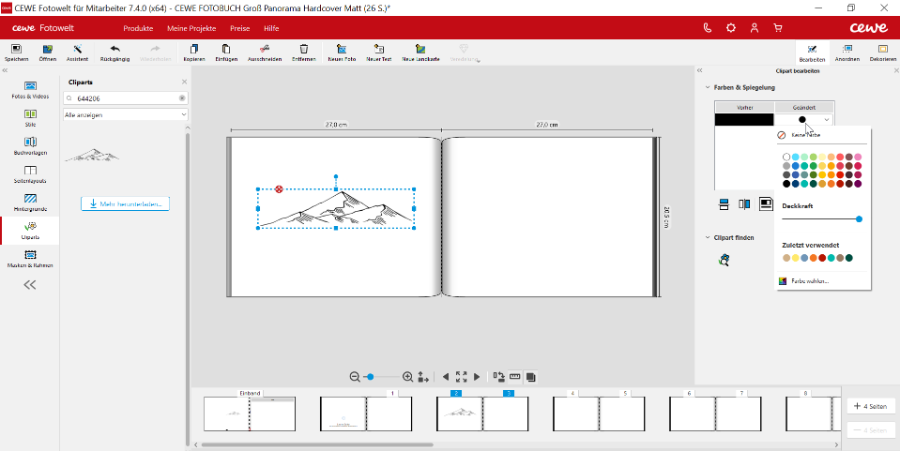Screen dimensions: 900x451
Task: Zoom in with the plus magnifier
Action: click(408, 377)
